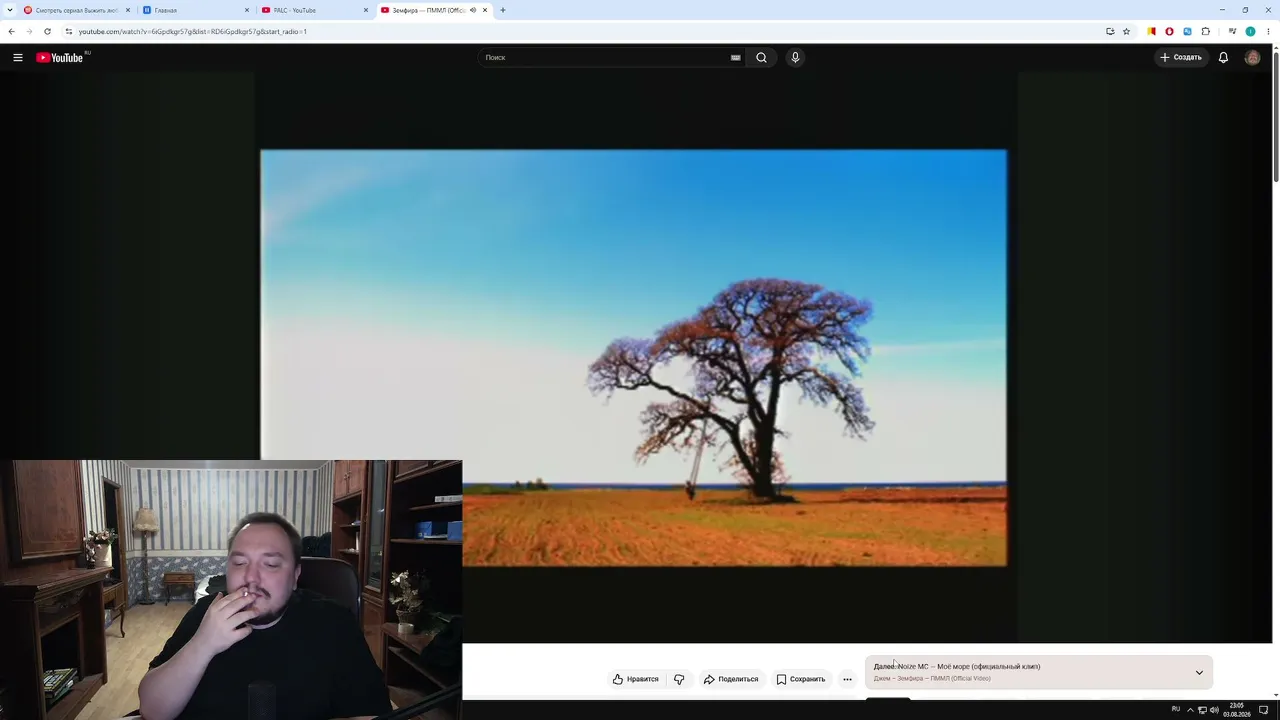1280x720 pixels.
Task: Open the three-dot more actions menu under the video
Action: click(847, 679)
